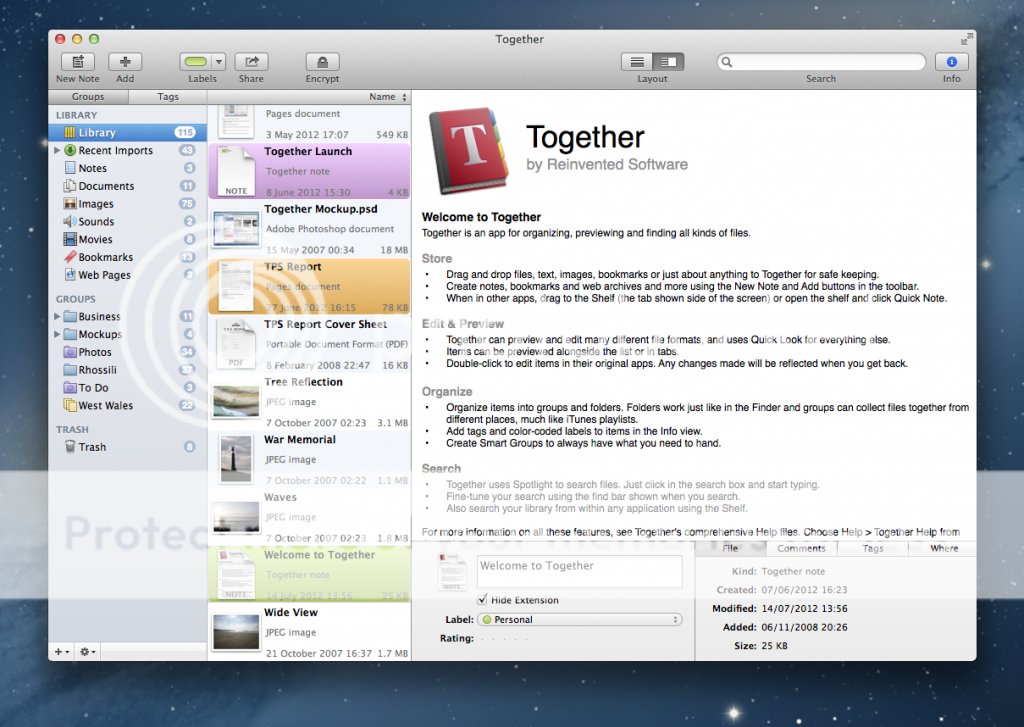Click the Search field in toolbar

[x=821, y=62]
